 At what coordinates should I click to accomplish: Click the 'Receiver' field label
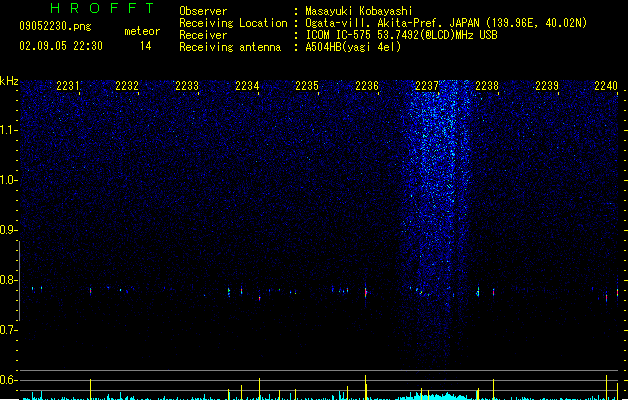click(203, 35)
